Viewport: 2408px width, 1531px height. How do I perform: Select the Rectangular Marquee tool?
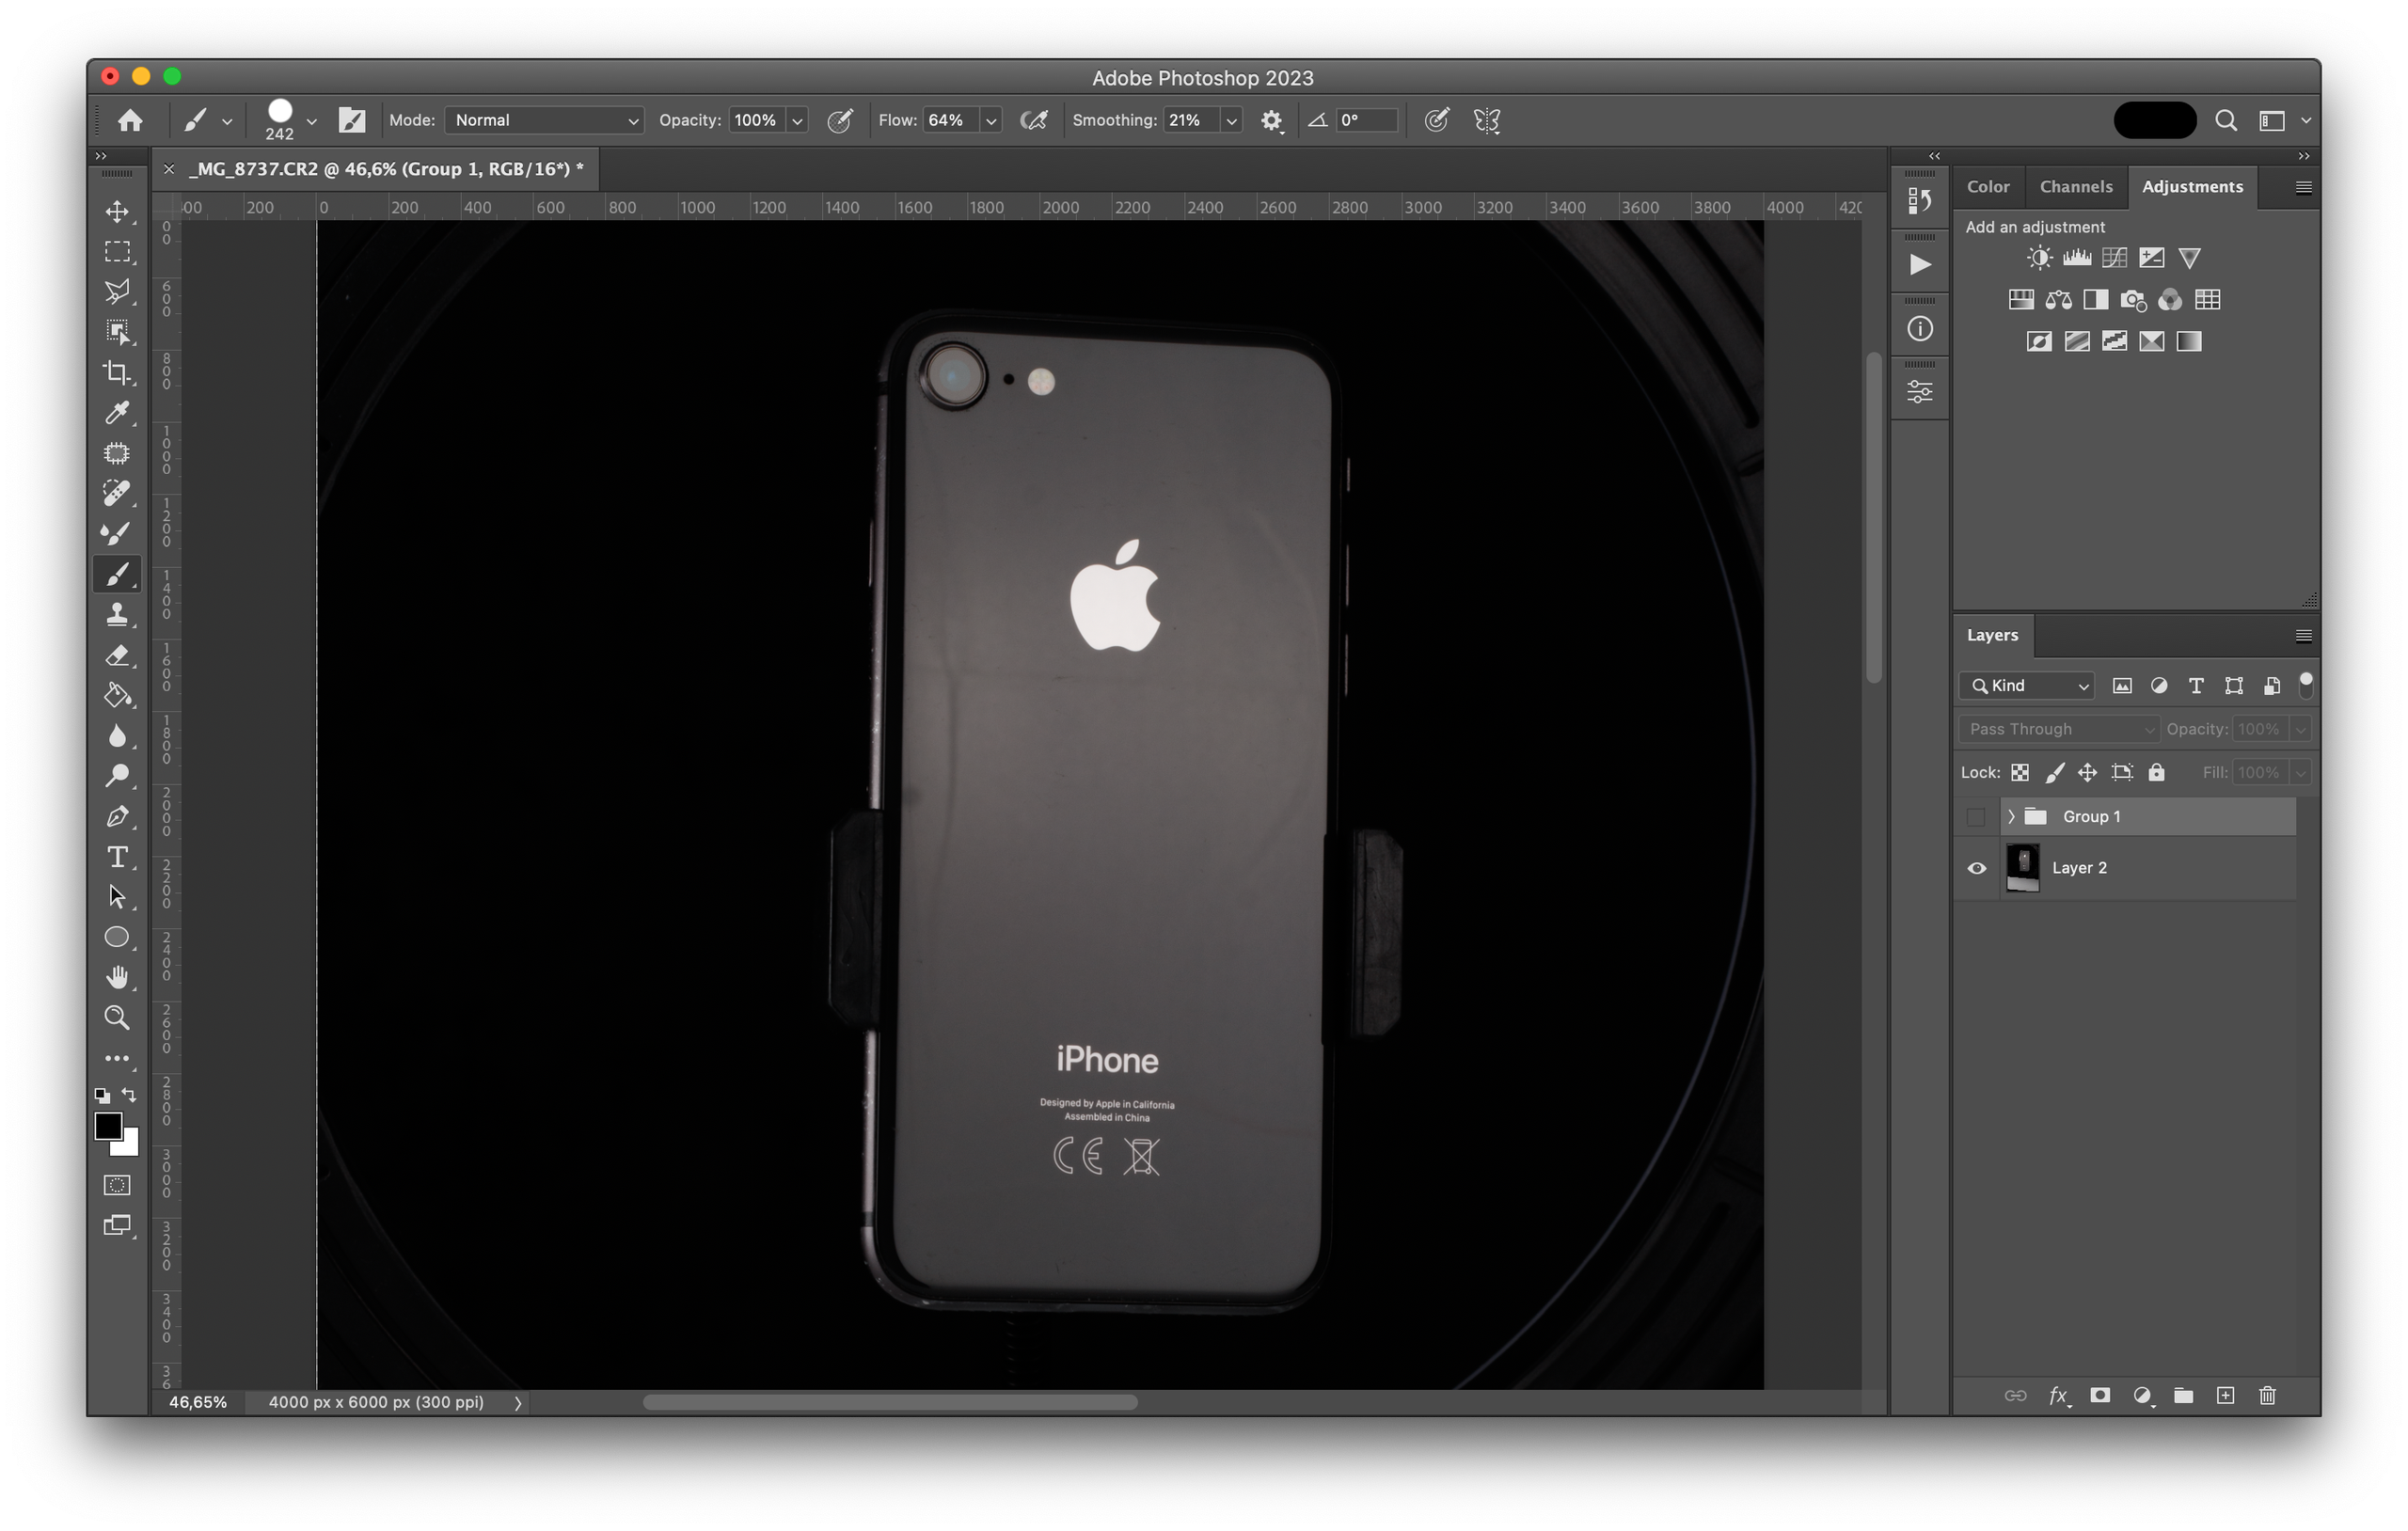click(x=117, y=252)
